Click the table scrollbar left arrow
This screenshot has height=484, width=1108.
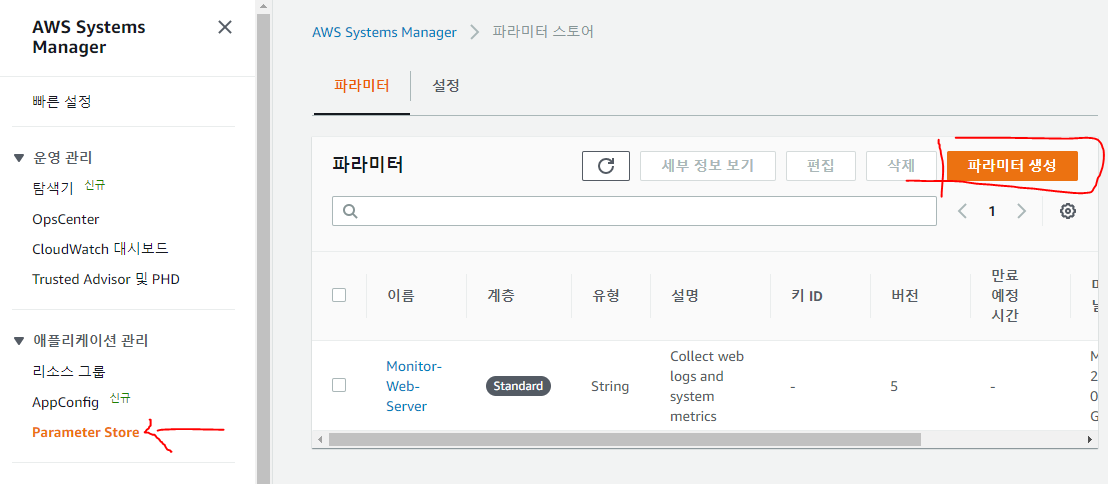coord(320,439)
